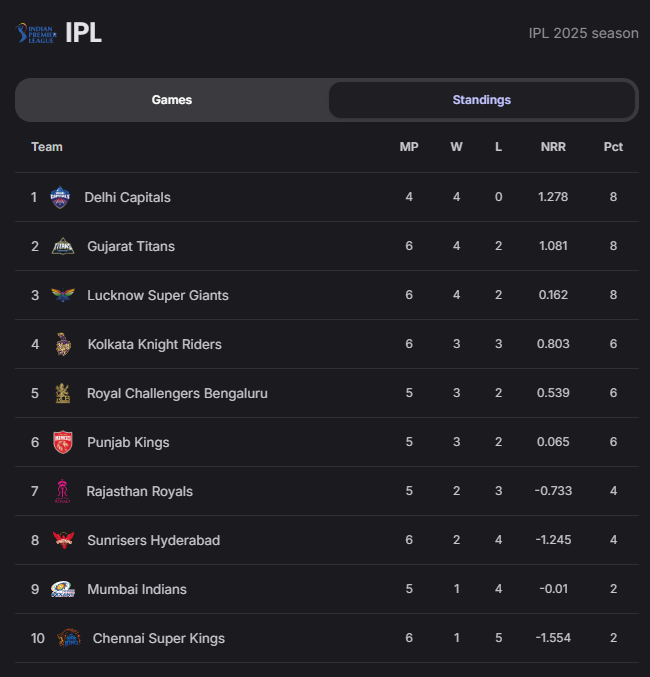Click the IPL league logo

36,33
